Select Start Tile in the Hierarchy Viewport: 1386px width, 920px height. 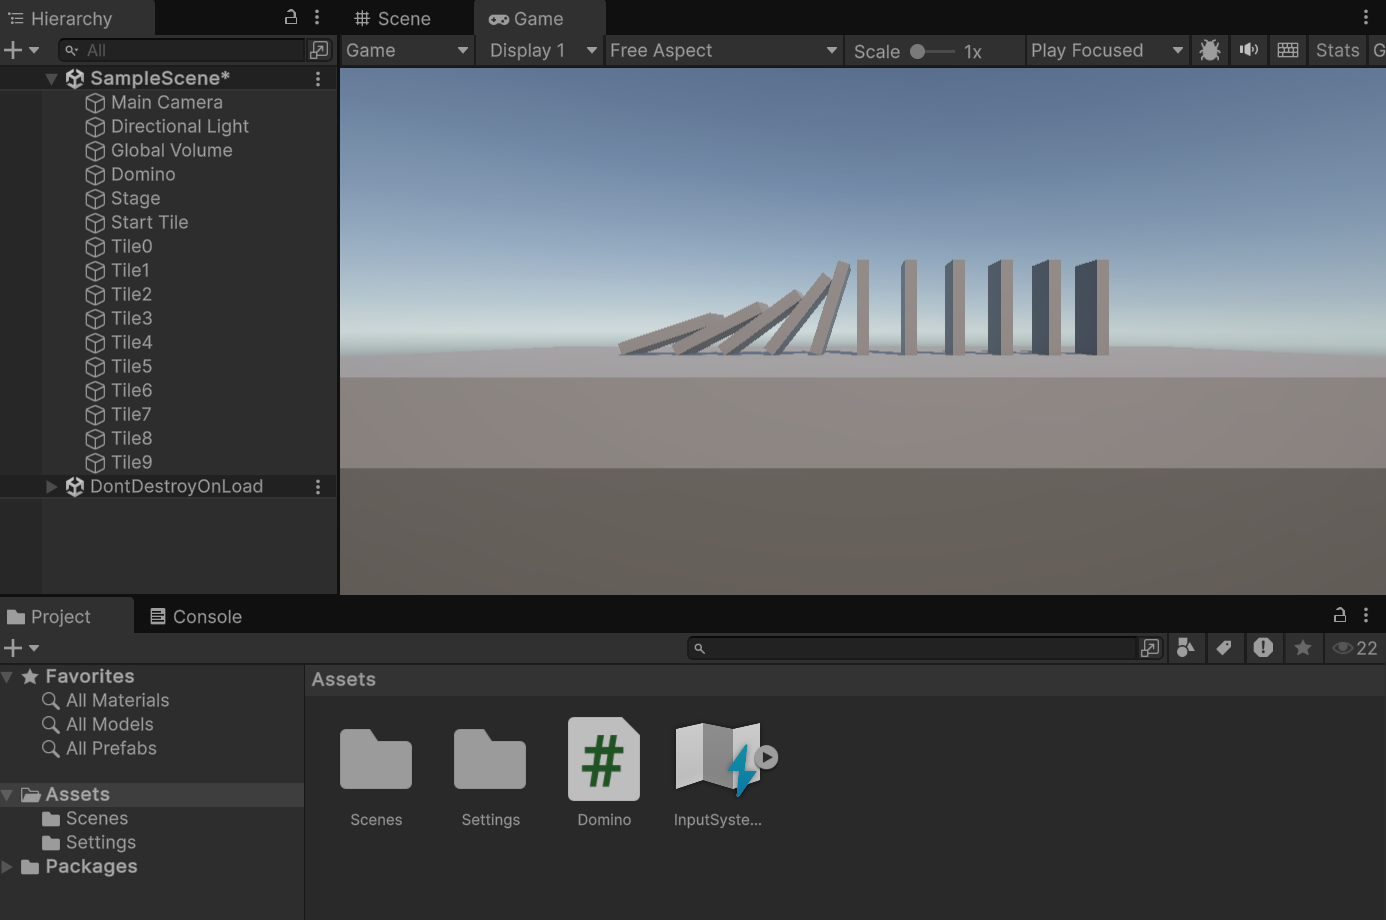(x=149, y=222)
